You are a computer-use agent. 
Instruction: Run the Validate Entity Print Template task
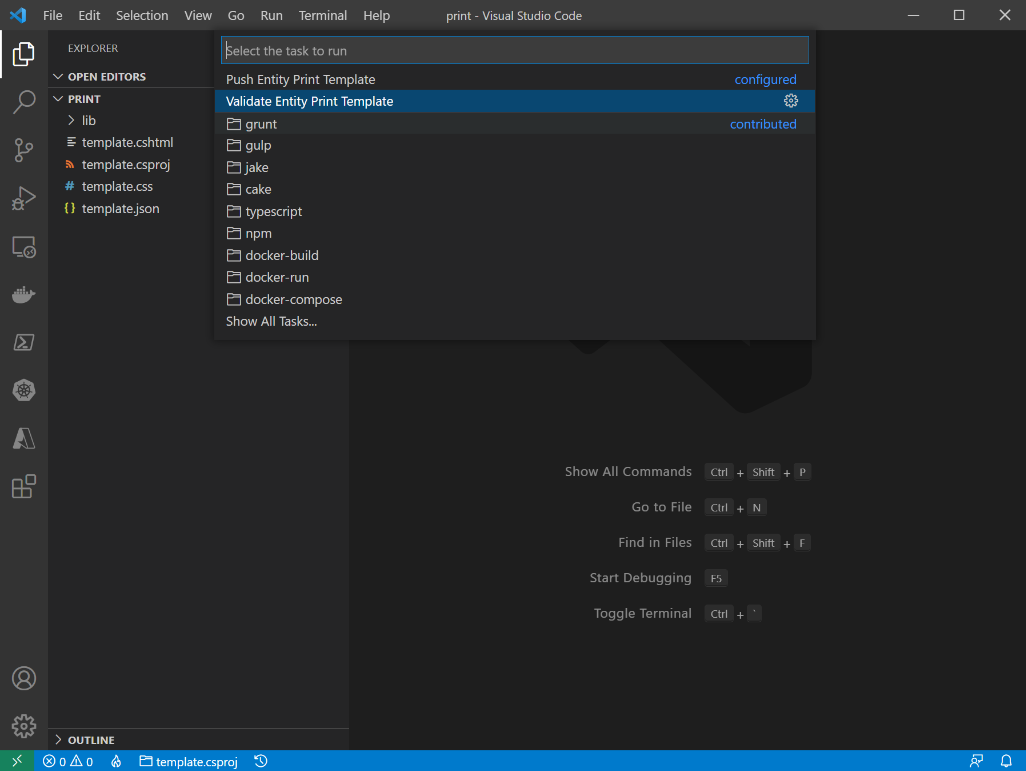[515, 101]
